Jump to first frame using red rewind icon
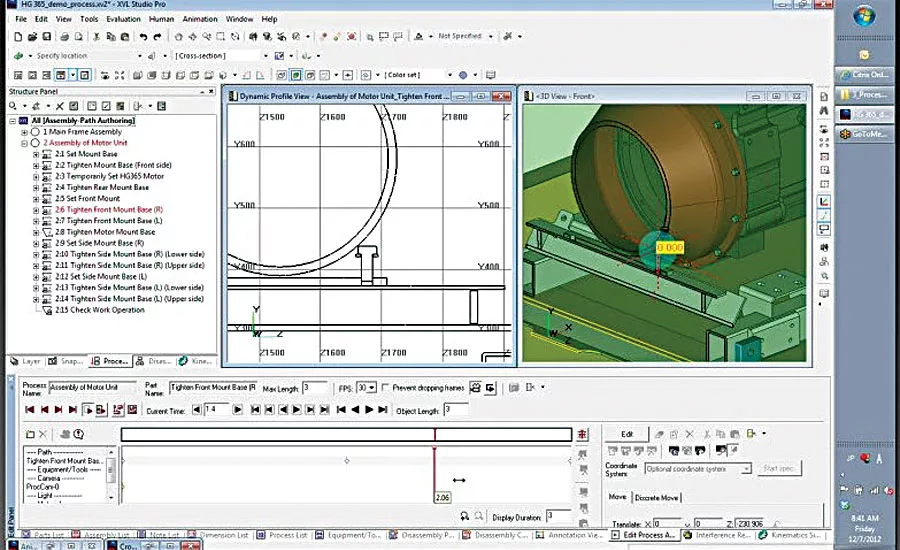 click(30, 409)
